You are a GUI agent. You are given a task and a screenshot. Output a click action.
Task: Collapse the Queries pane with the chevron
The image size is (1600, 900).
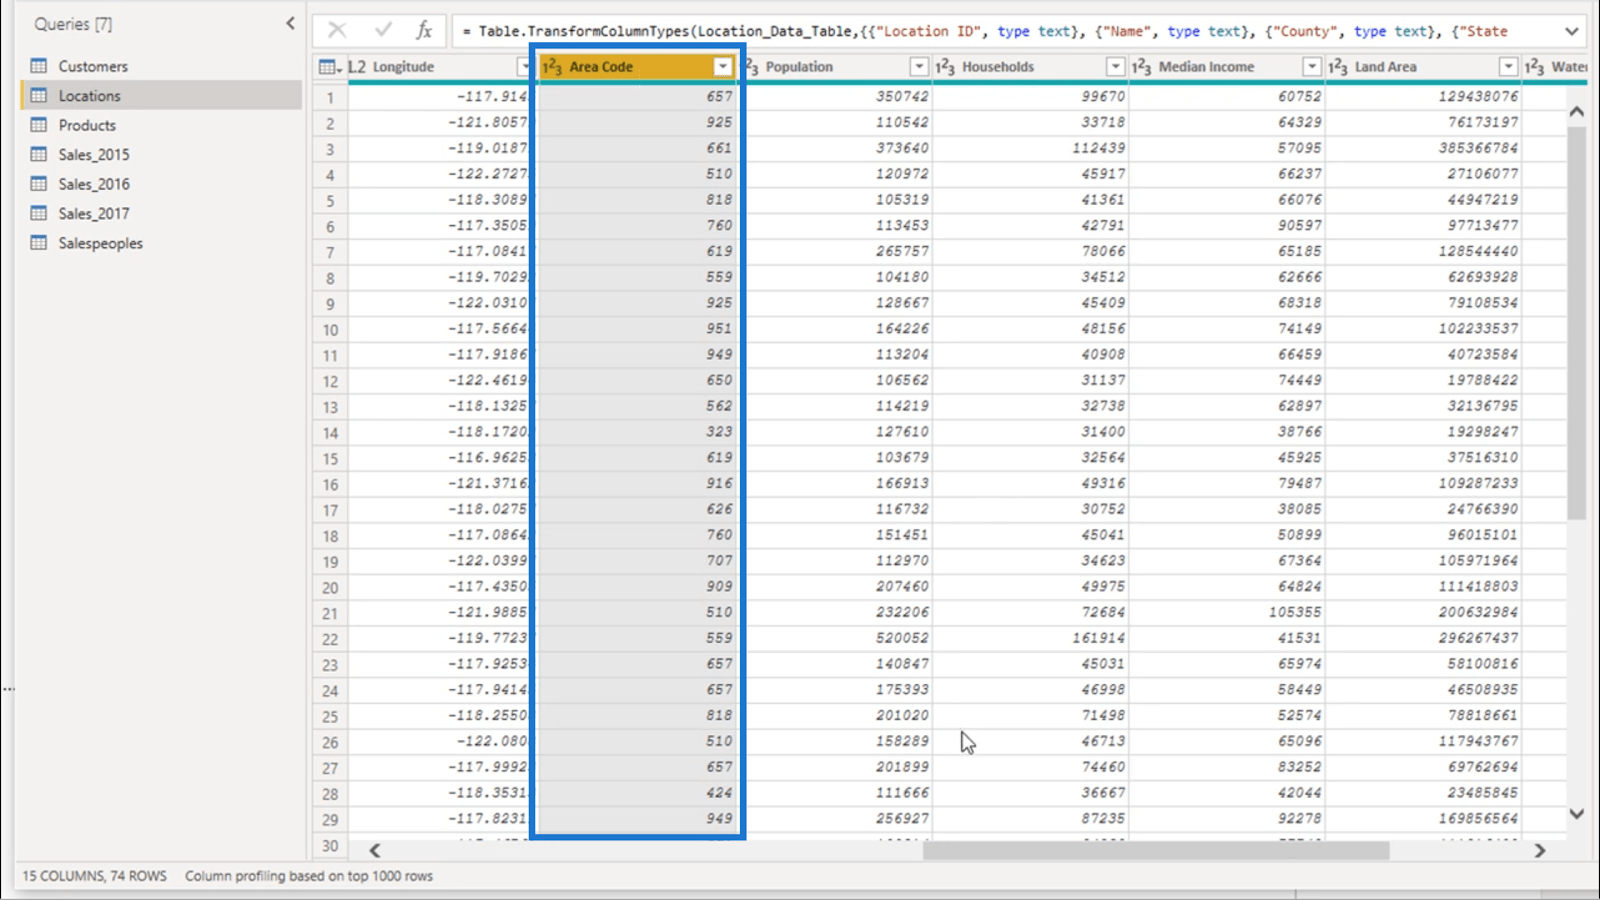pos(290,23)
